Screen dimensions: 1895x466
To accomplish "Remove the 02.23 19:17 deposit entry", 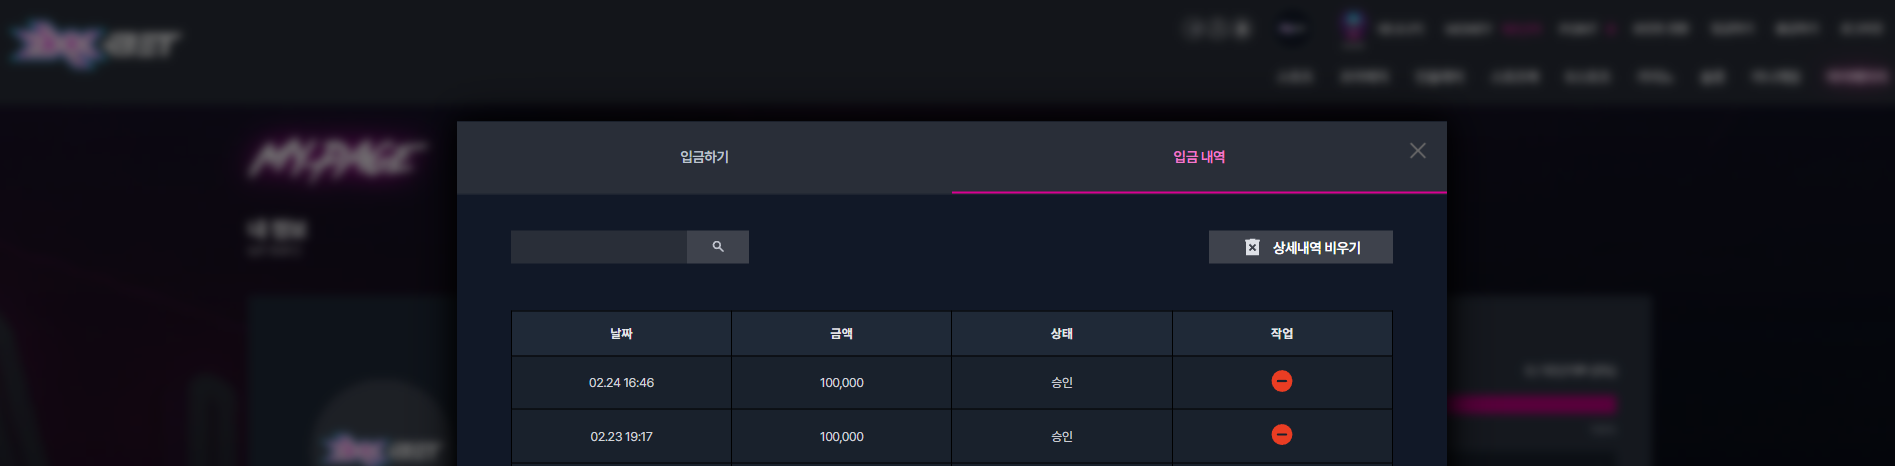I will pyautogui.click(x=1281, y=434).
